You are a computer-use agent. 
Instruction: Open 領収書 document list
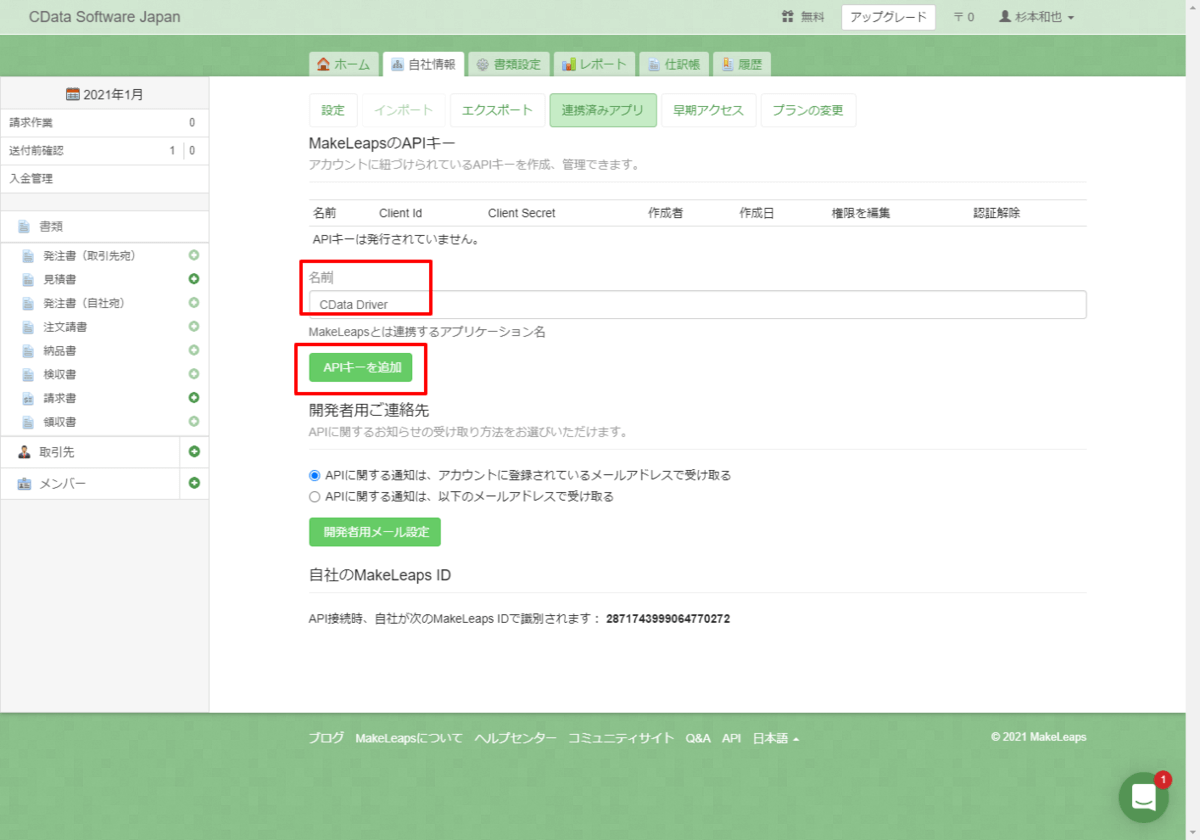point(60,422)
